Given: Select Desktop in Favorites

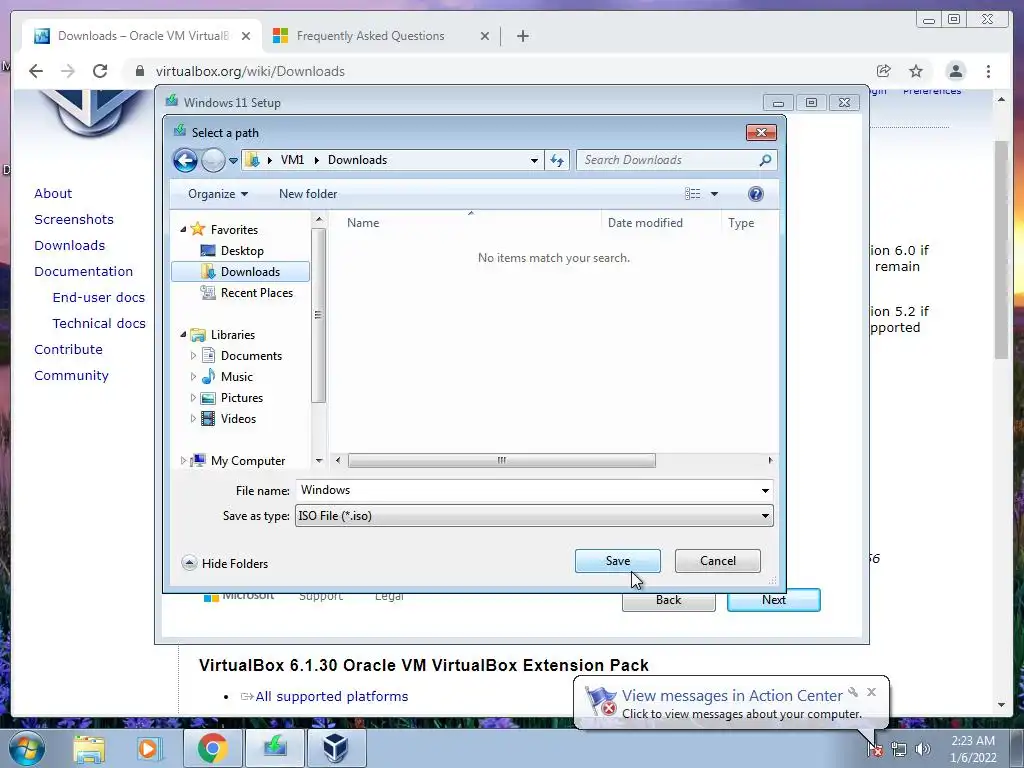Looking at the screenshot, I should [x=242, y=251].
